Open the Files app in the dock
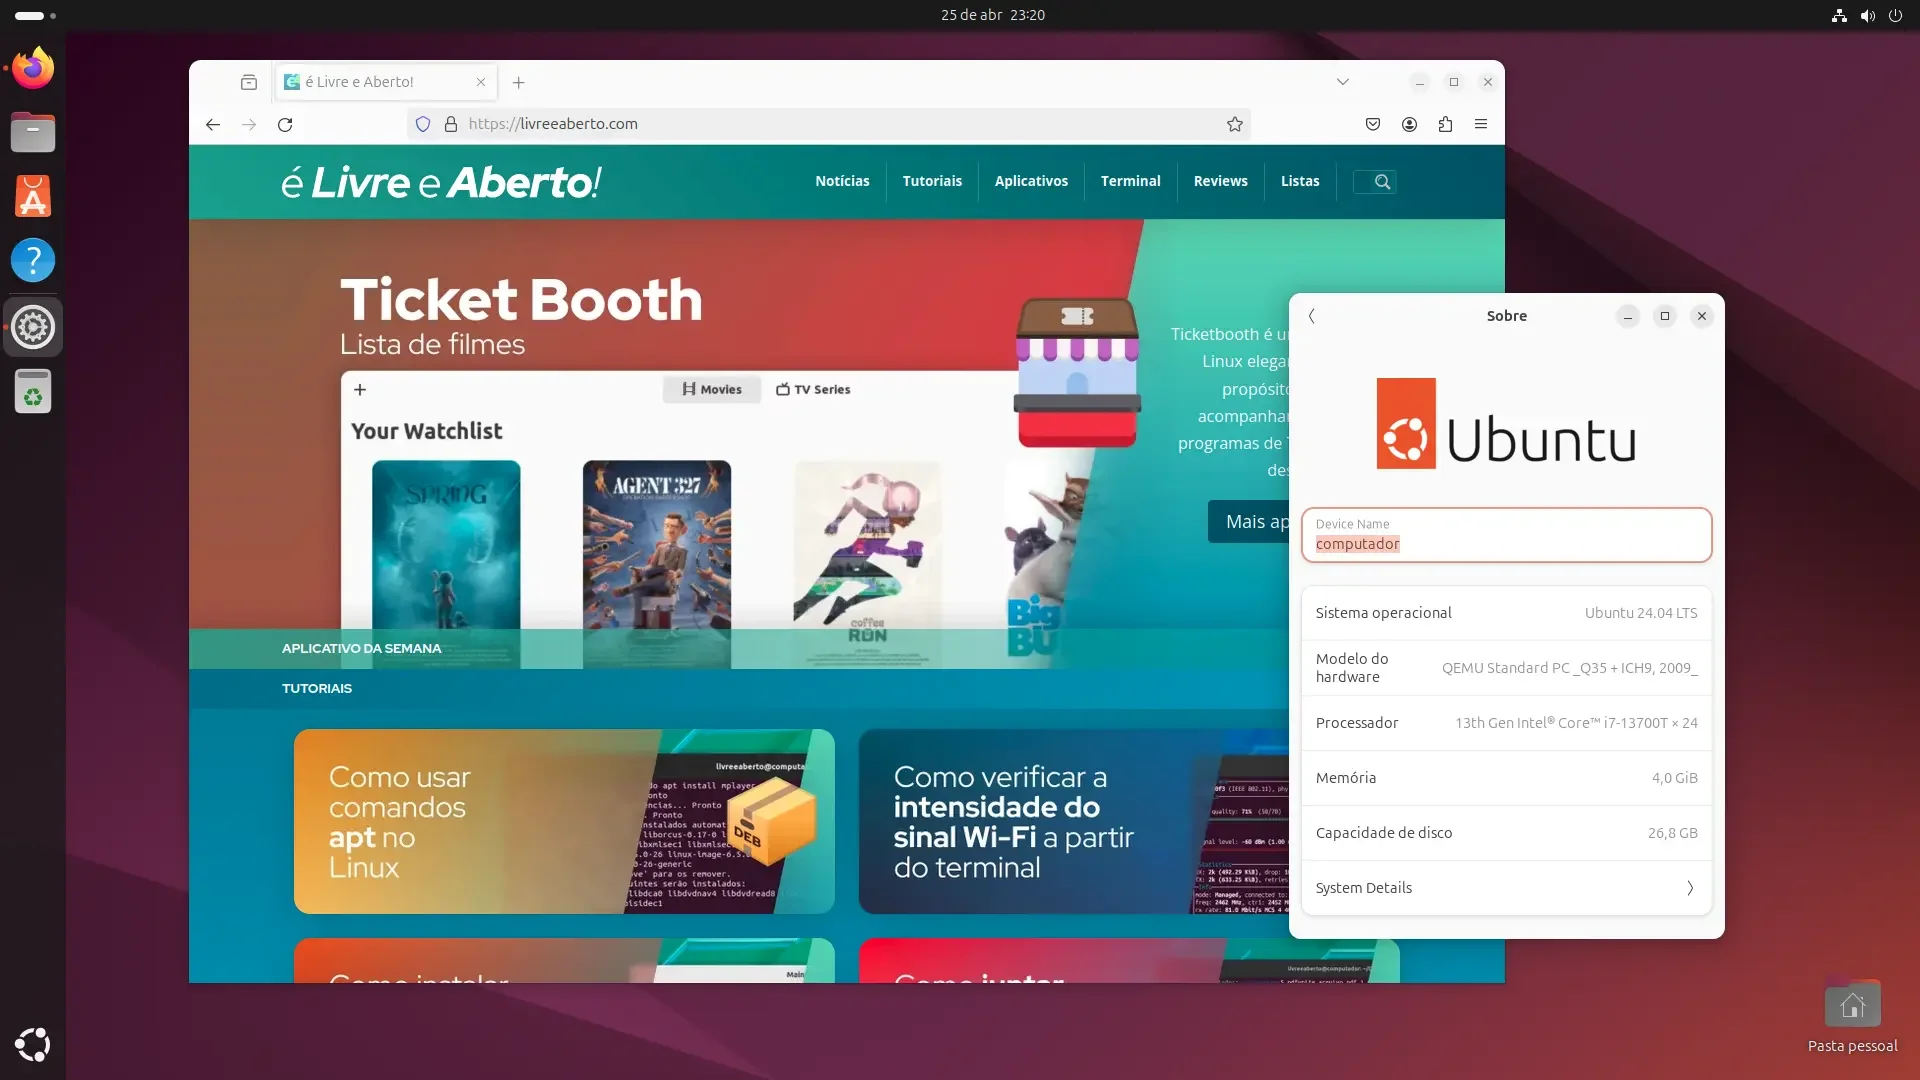1920x1080 pixels. [x=33, y=132]
